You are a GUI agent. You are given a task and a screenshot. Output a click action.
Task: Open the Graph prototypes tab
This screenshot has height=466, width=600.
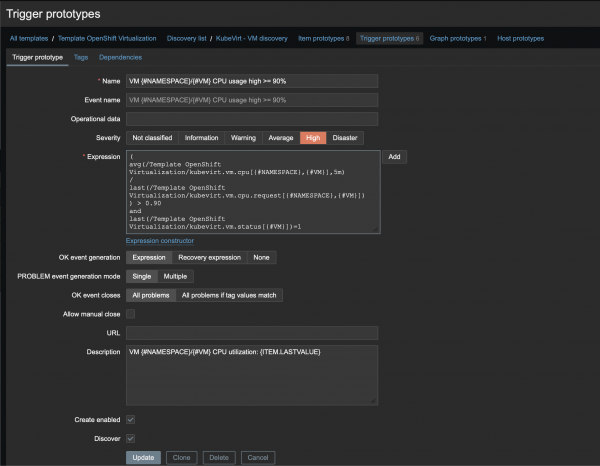point(458,38)
